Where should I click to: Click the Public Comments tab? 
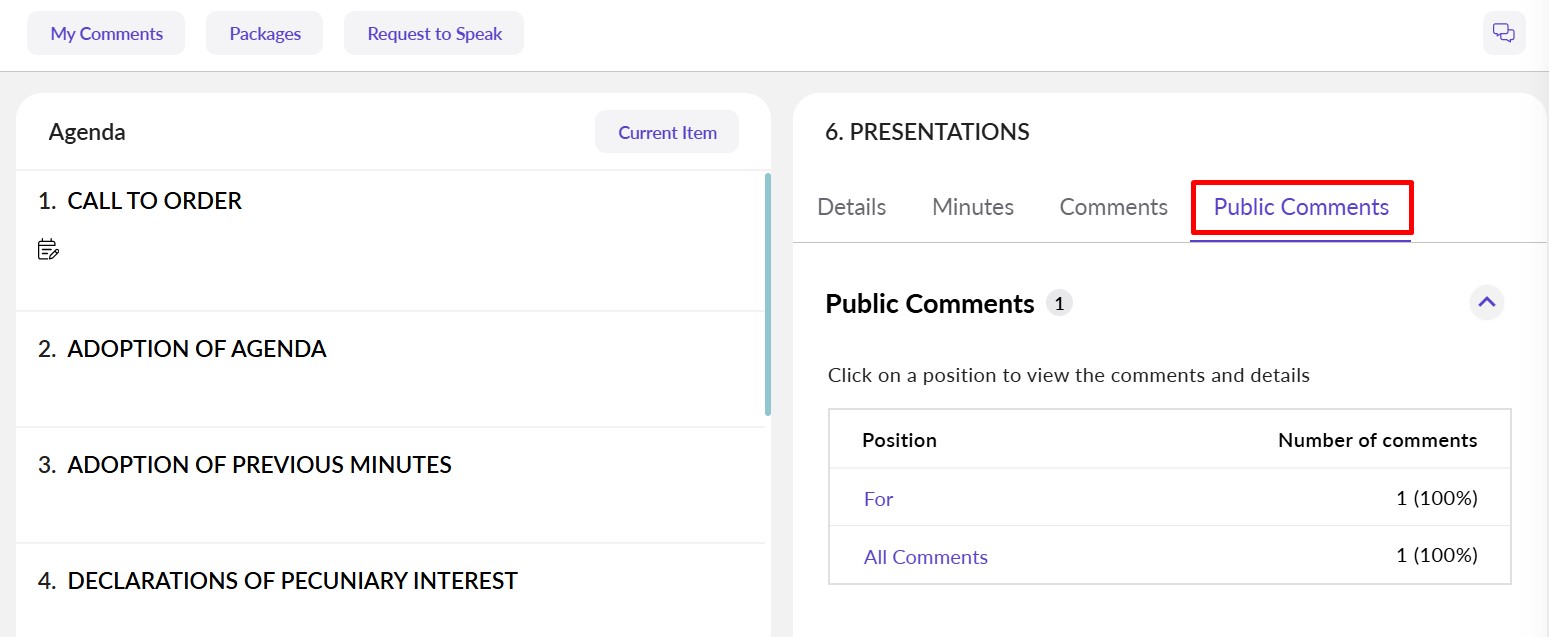pyautogui.click(x=1301, y=207)
